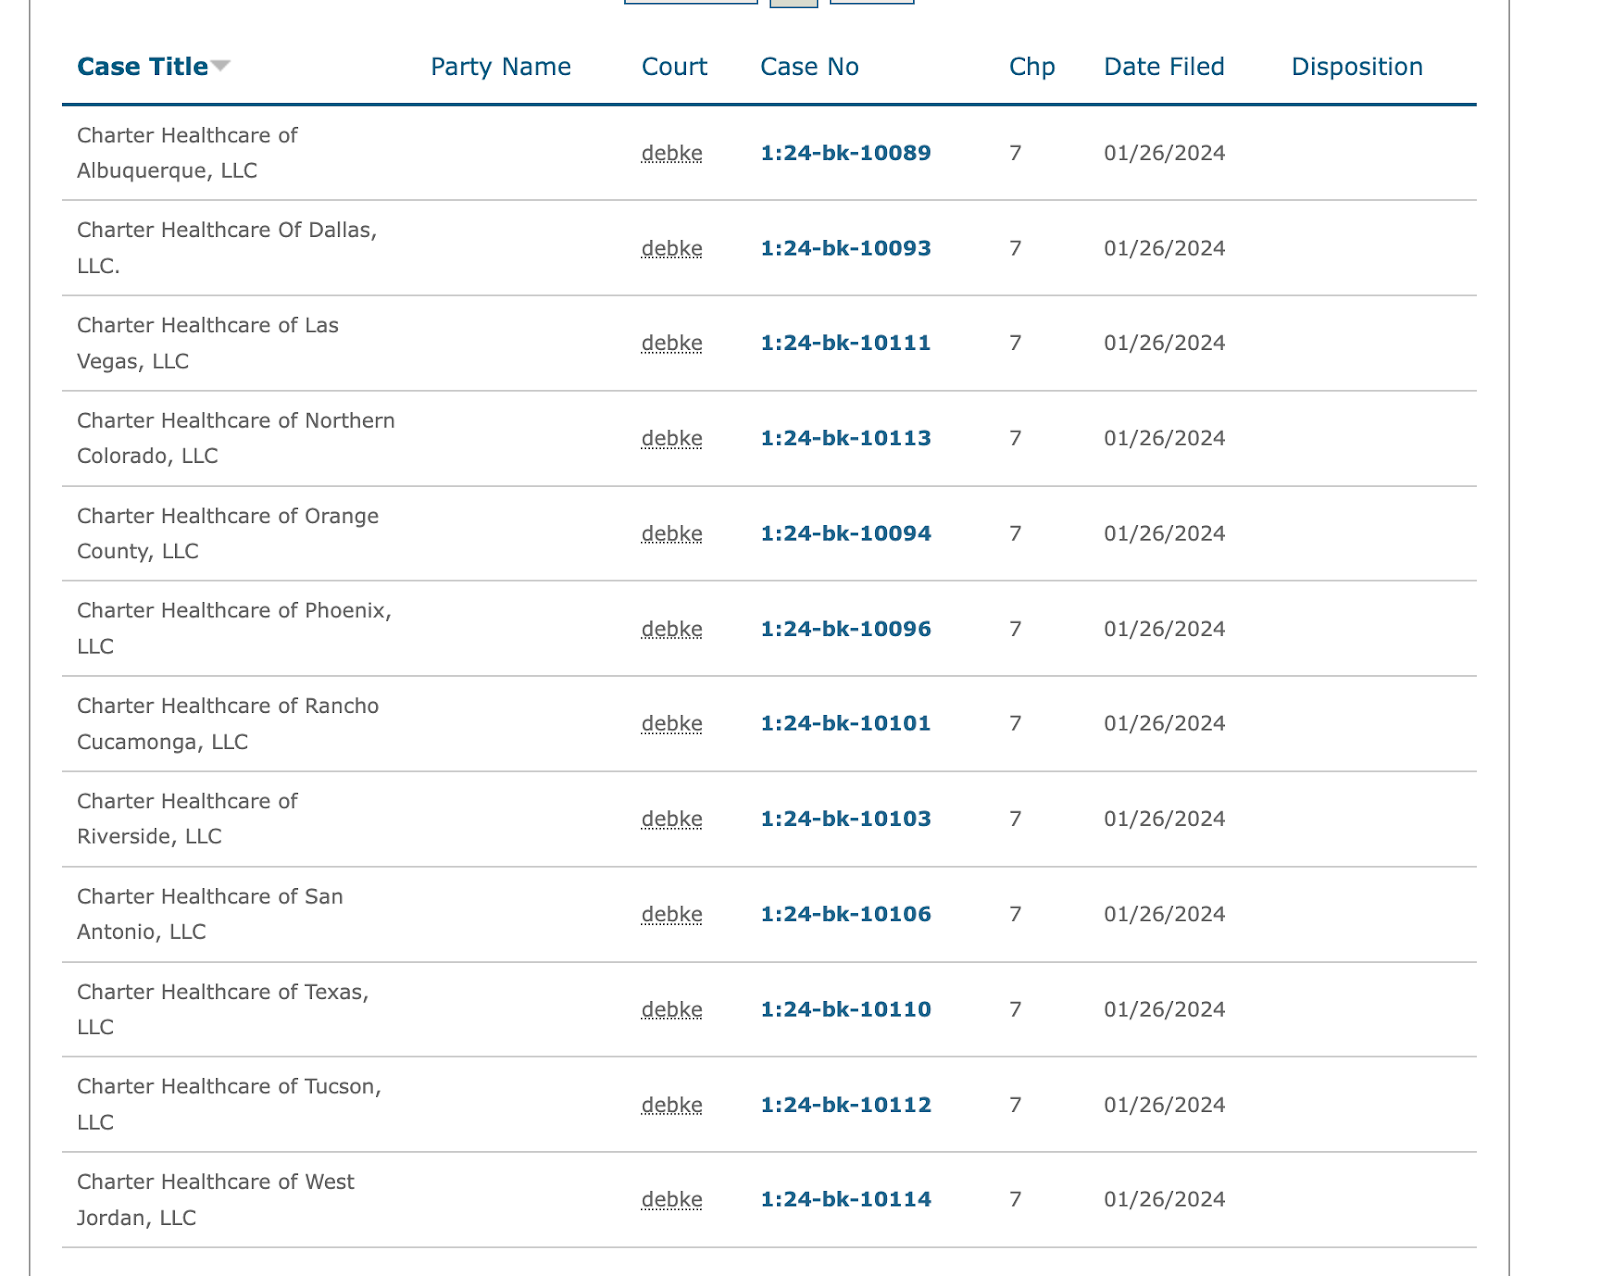Click chapter 7 value in Texas, LLC row

1016,1010
